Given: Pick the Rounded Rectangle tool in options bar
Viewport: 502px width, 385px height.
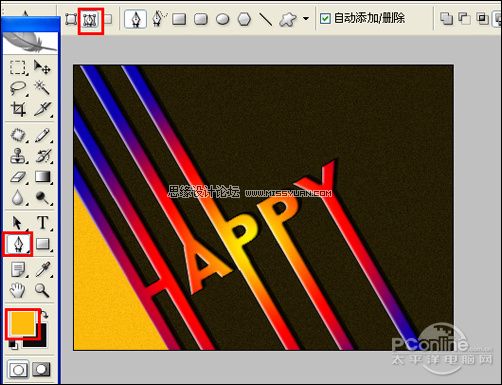Looking at the screenshot, I should click(x=201, y=19).
